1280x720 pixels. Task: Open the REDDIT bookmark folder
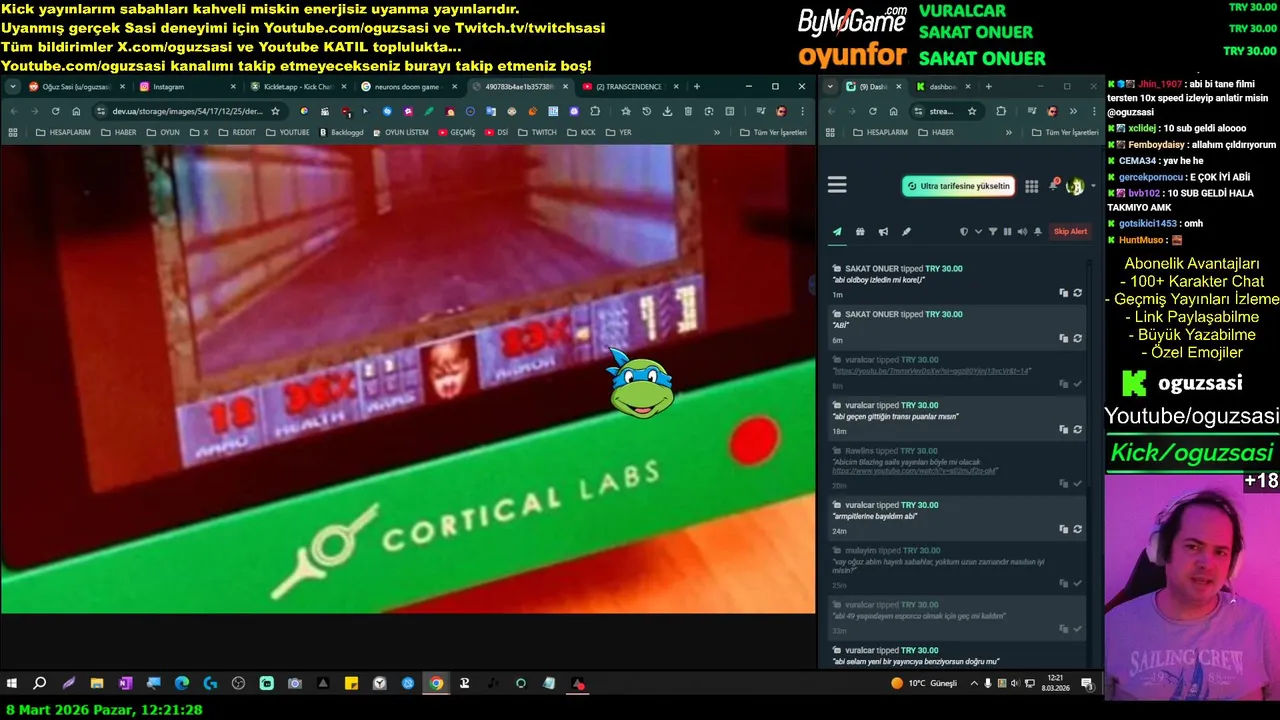tap(237, 132)
